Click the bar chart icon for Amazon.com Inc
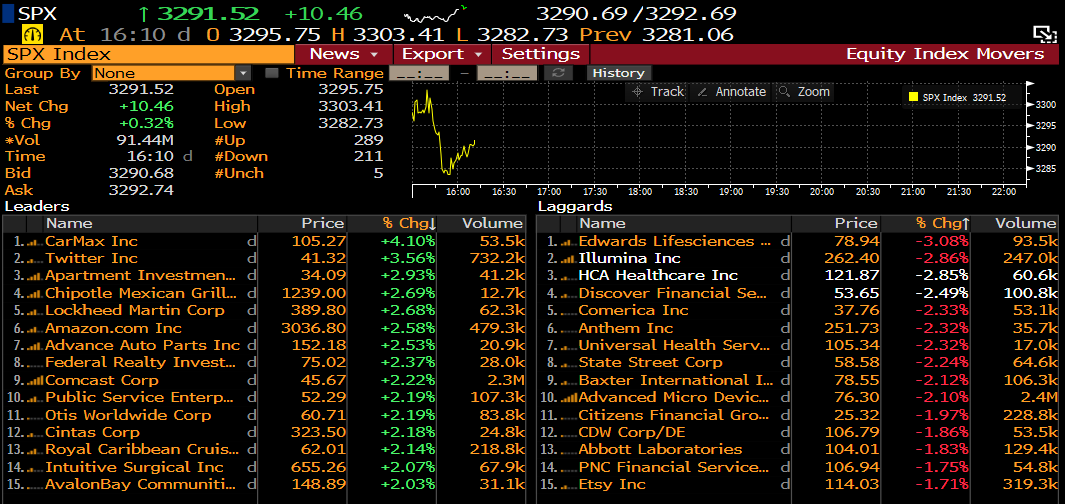Viewport: 1065px width, 504px height. [x=36, y=328]
